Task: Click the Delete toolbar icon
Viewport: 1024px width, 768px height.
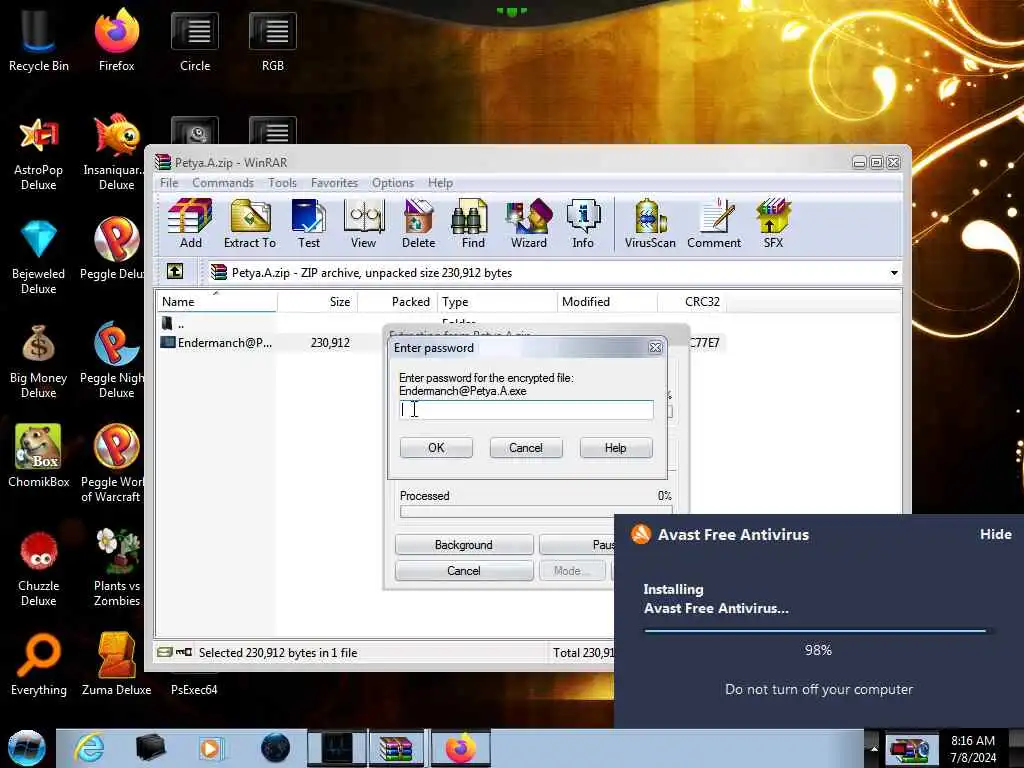Action: point(418,223)
